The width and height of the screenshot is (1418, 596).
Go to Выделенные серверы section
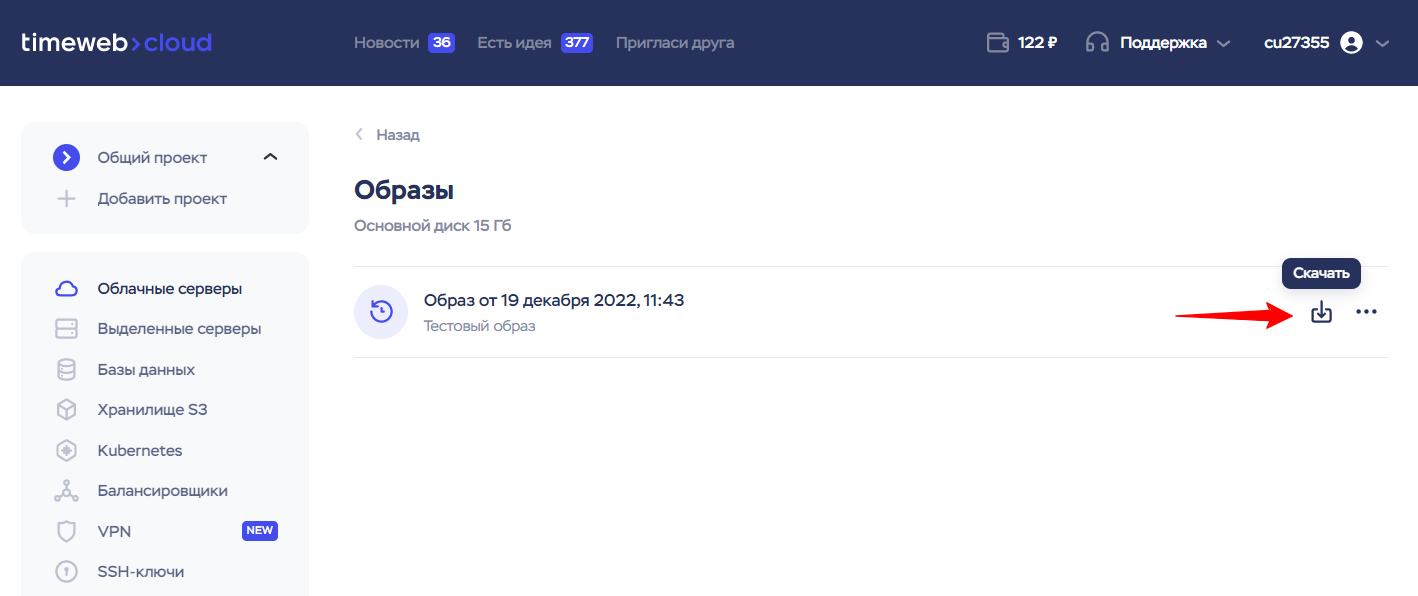tap(179, 329)
